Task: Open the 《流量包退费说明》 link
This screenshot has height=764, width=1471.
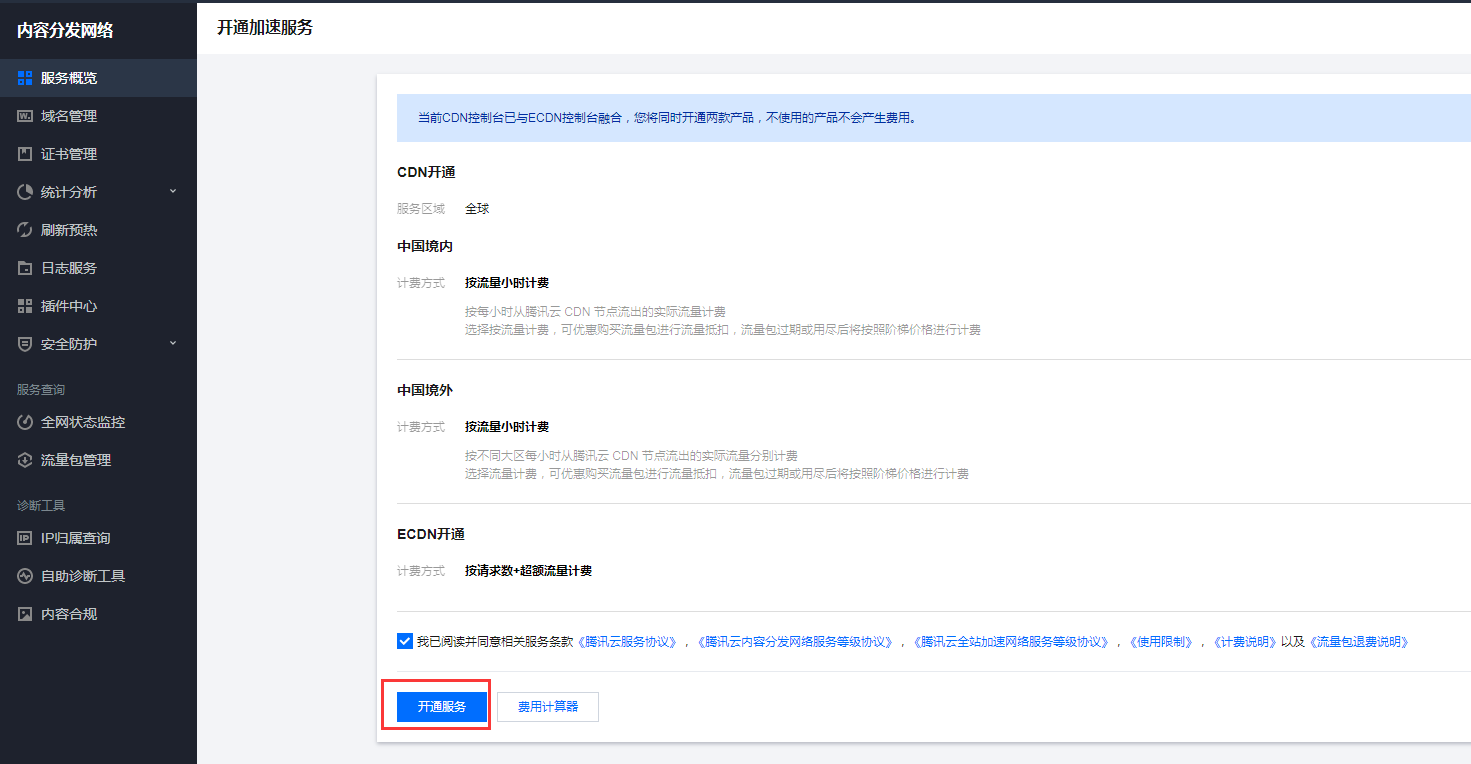Action: pos(1359,642)
